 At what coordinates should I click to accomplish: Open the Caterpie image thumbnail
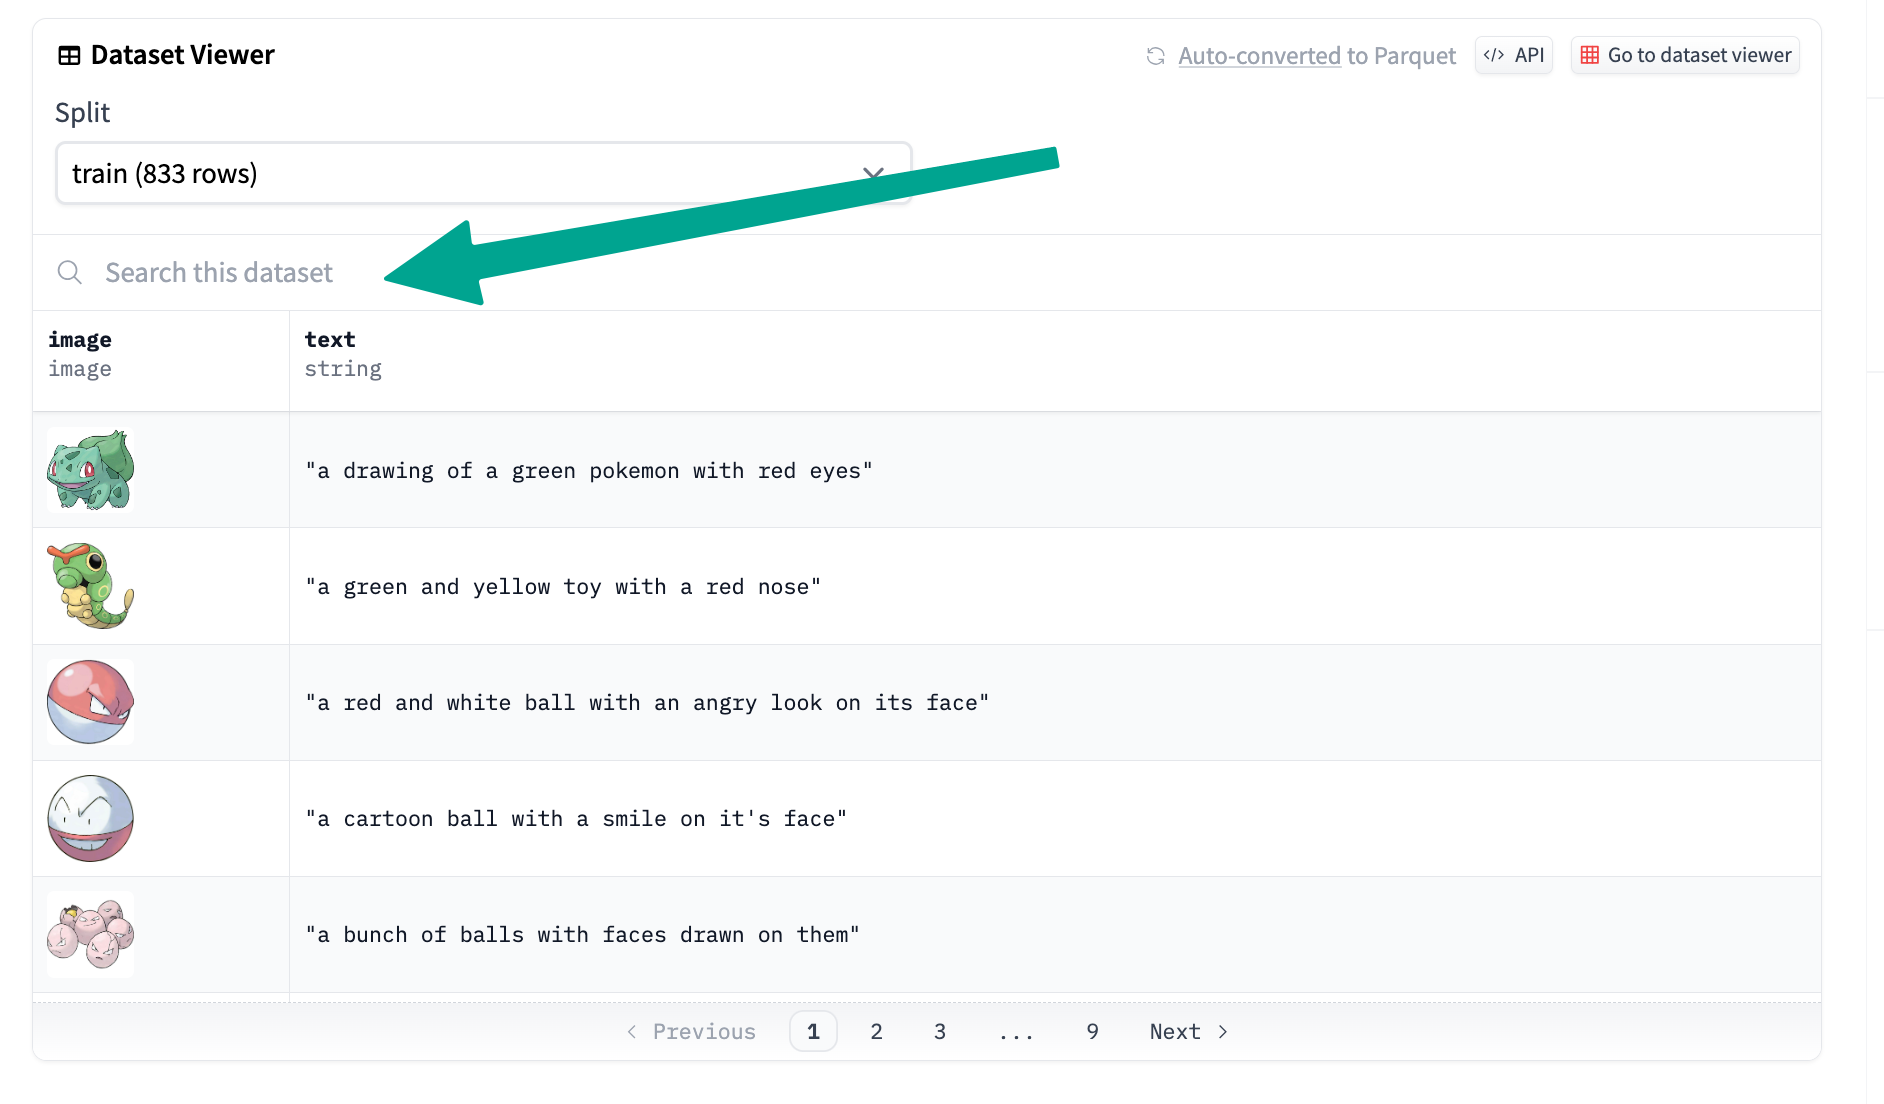coord(90,586)
